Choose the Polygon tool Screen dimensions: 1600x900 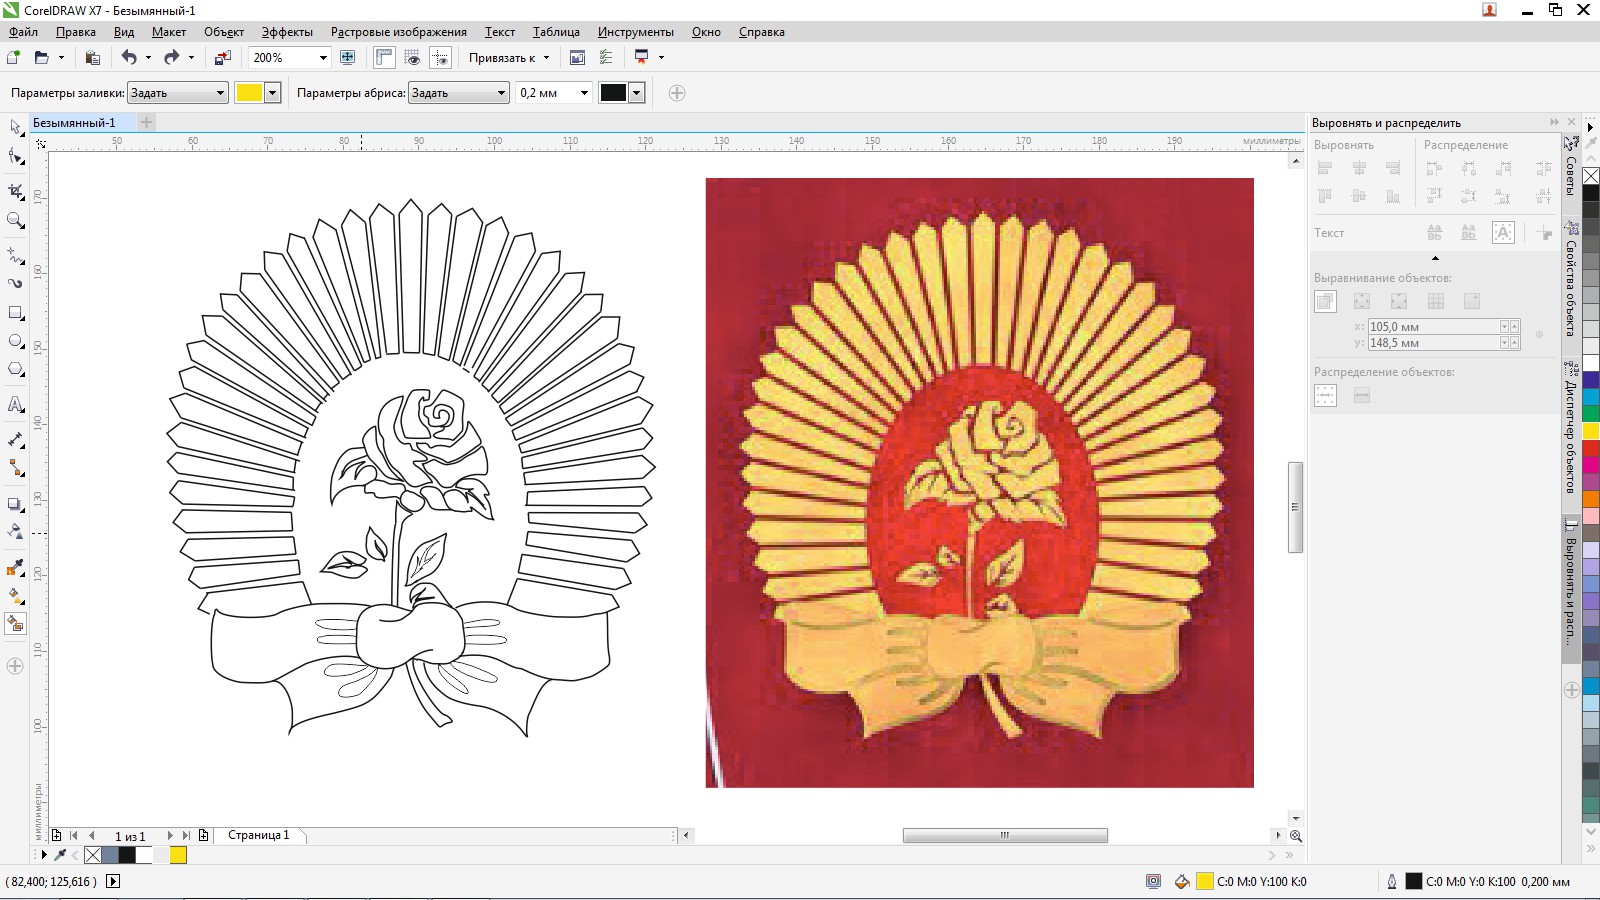[x=15, y=369]
